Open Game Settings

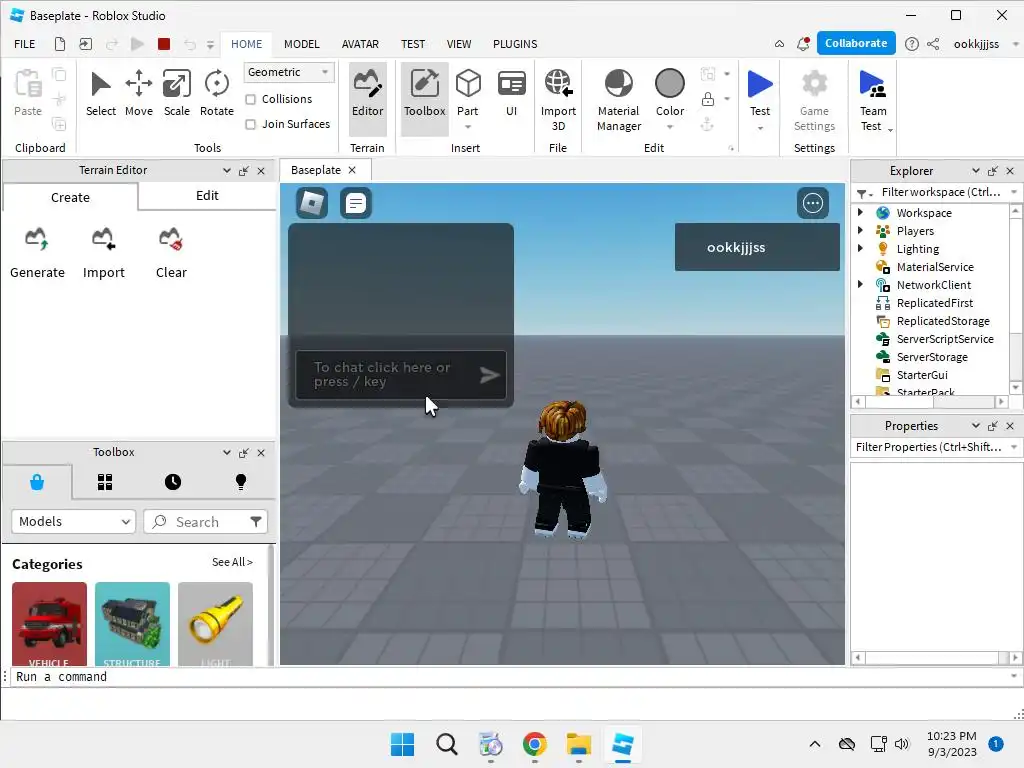814,100
